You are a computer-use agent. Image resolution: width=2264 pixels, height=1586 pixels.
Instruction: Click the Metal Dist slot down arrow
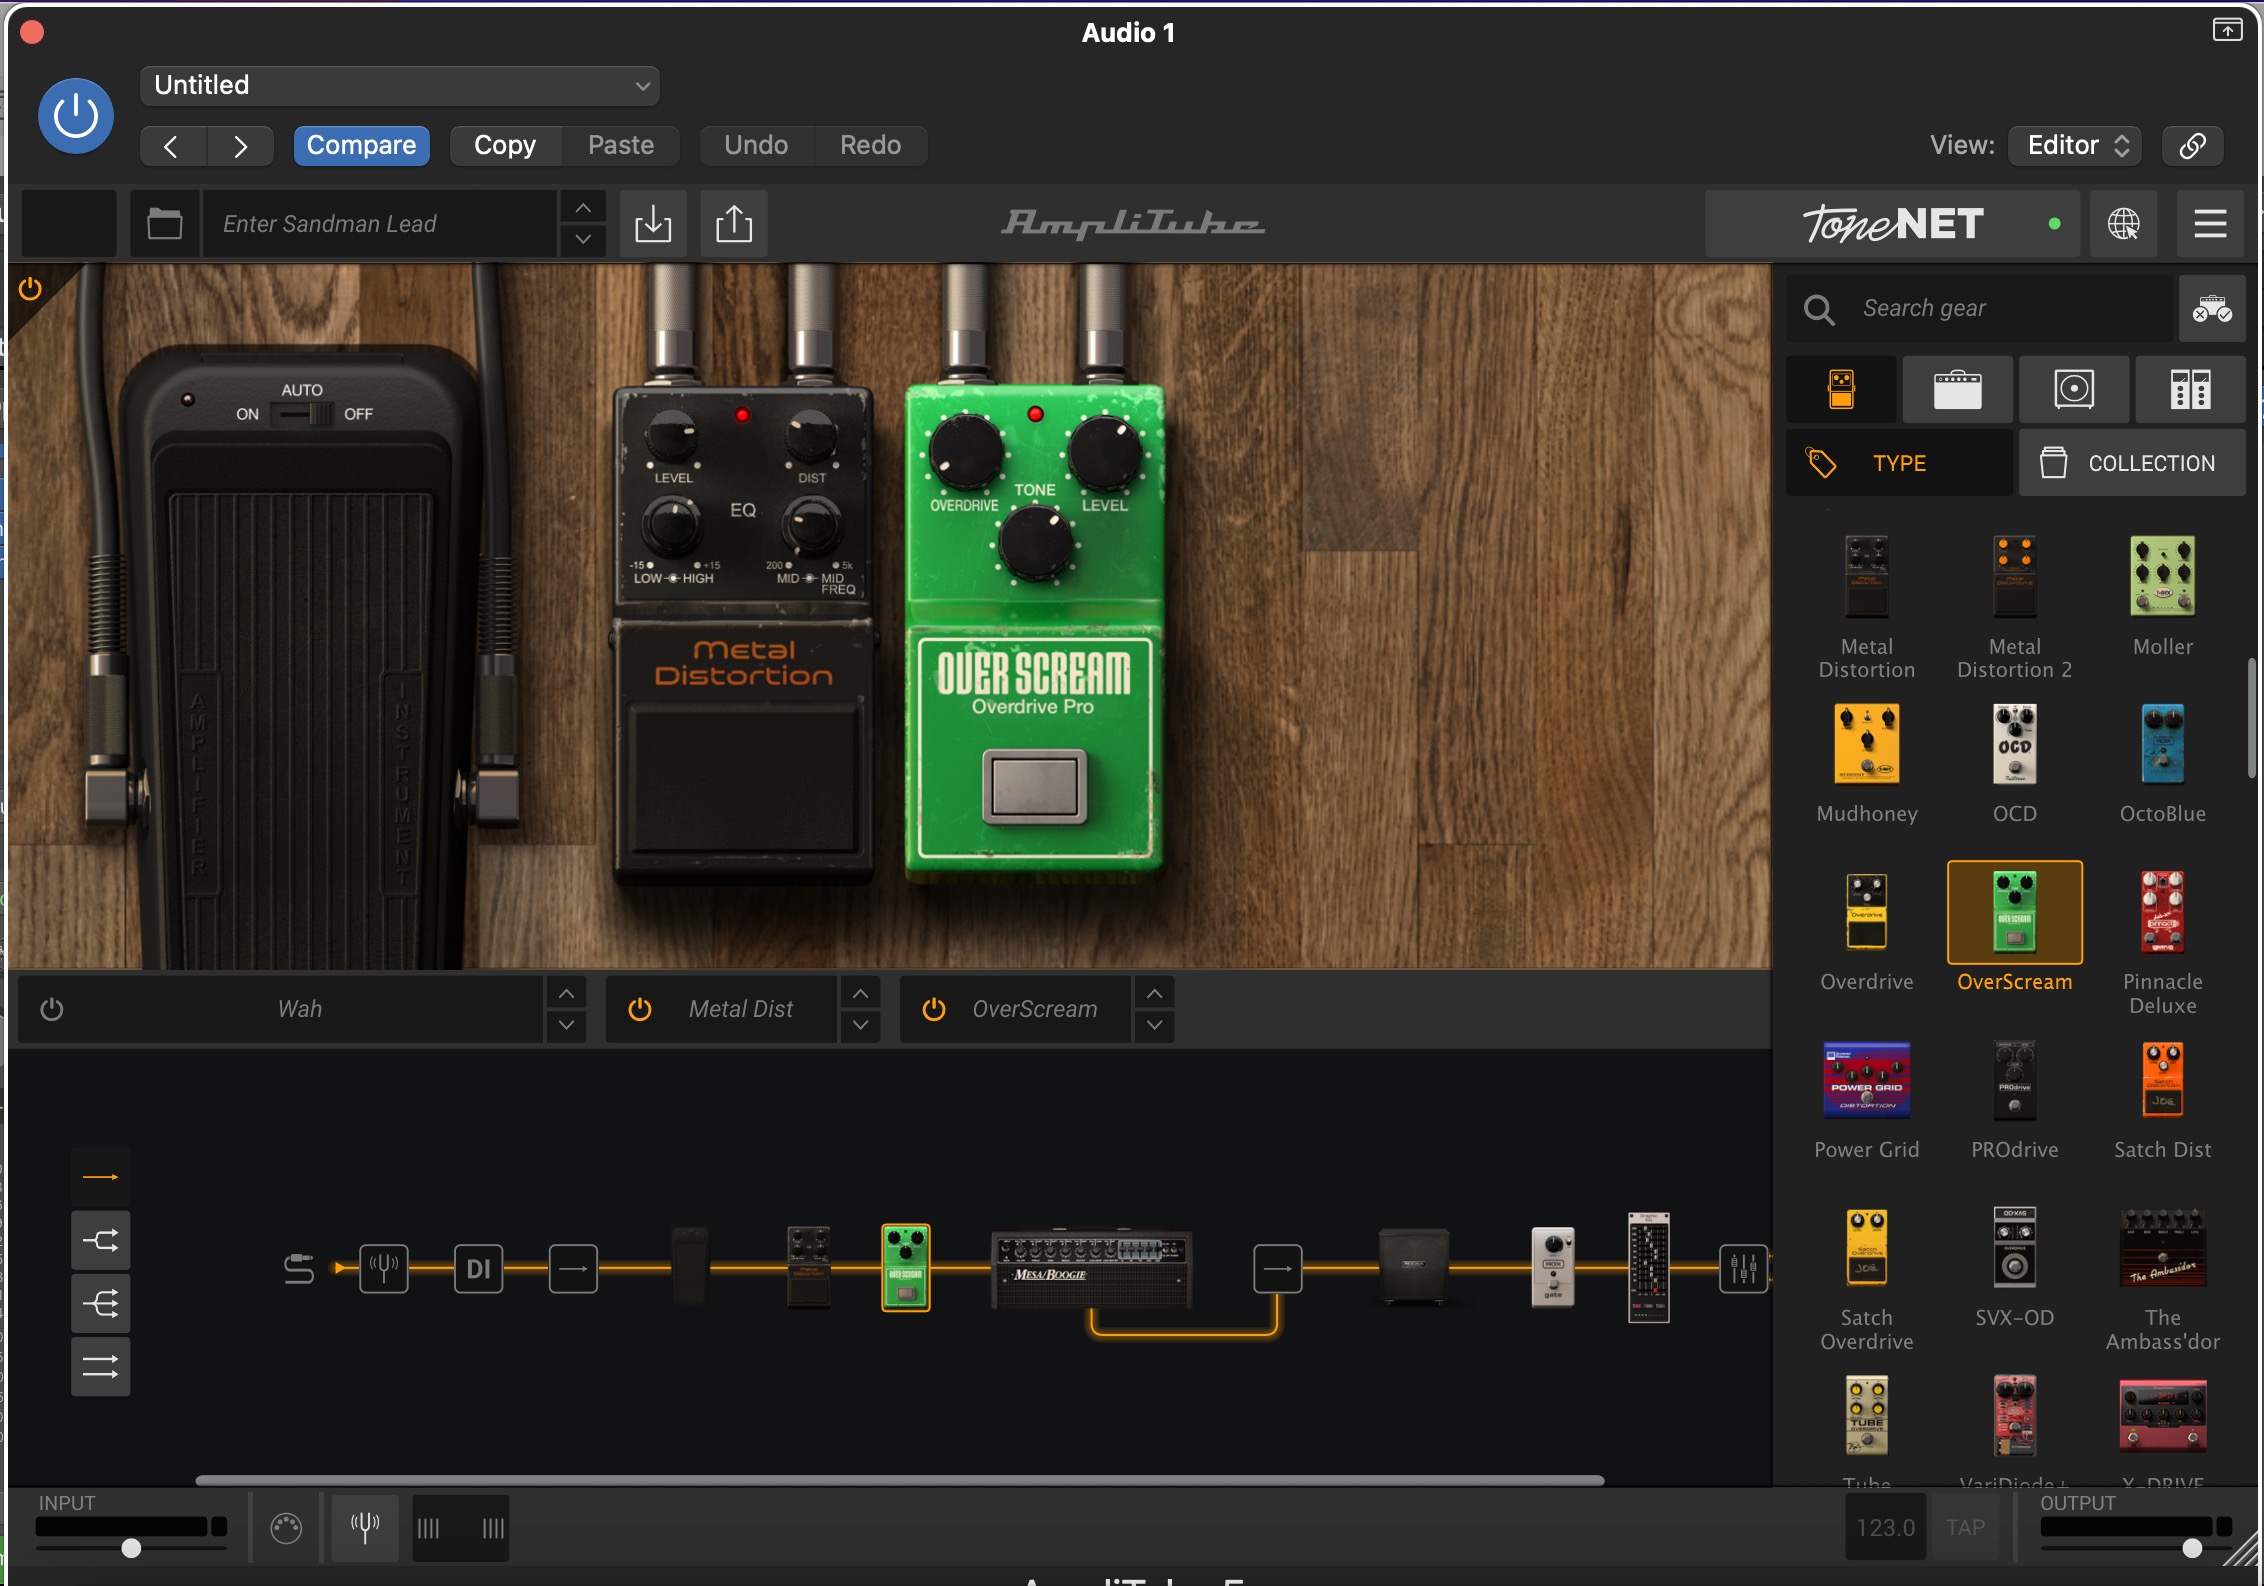(860, 1025)
